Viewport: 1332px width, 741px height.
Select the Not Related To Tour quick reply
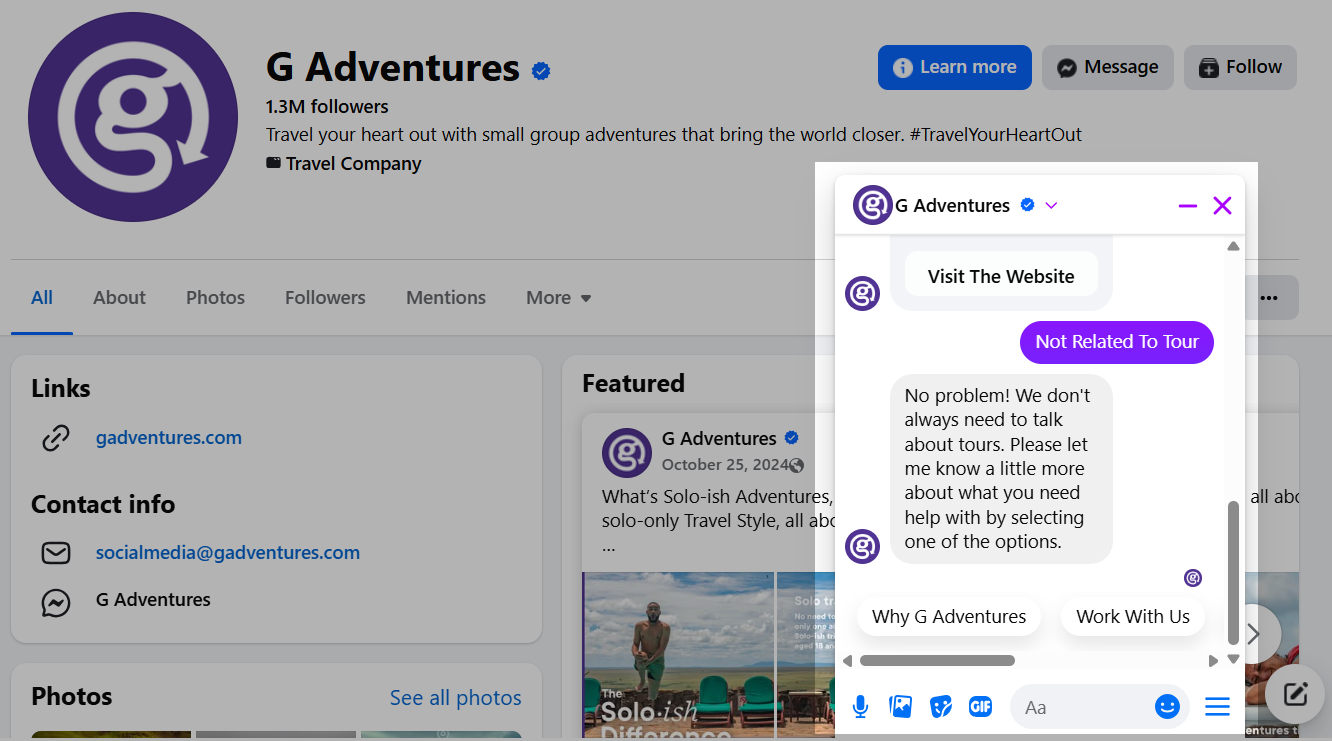(1116, 342)
